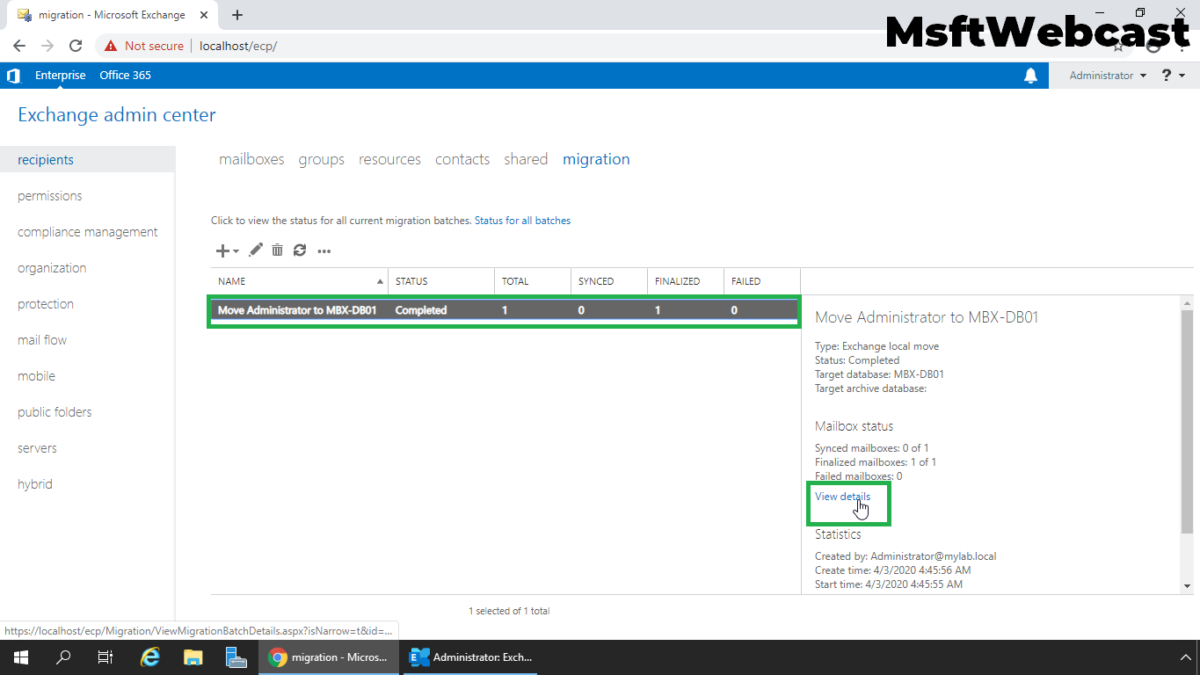The image size is (1200, 675).
Task: Click the Chrome migration taskbar button
Action: click(x=329, y=657)
